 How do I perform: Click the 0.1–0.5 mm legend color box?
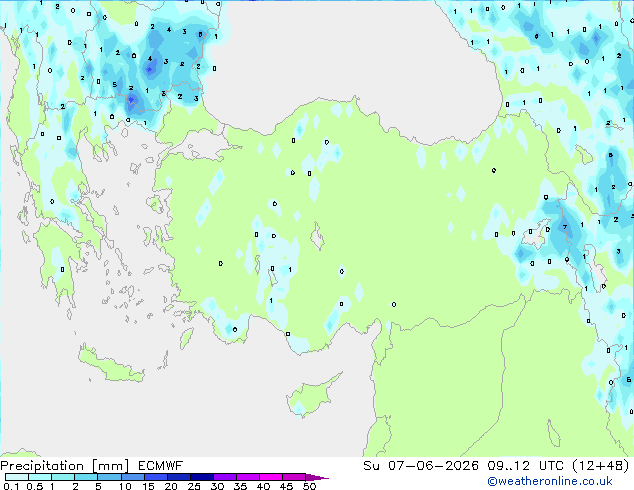[x=17, y=477]
